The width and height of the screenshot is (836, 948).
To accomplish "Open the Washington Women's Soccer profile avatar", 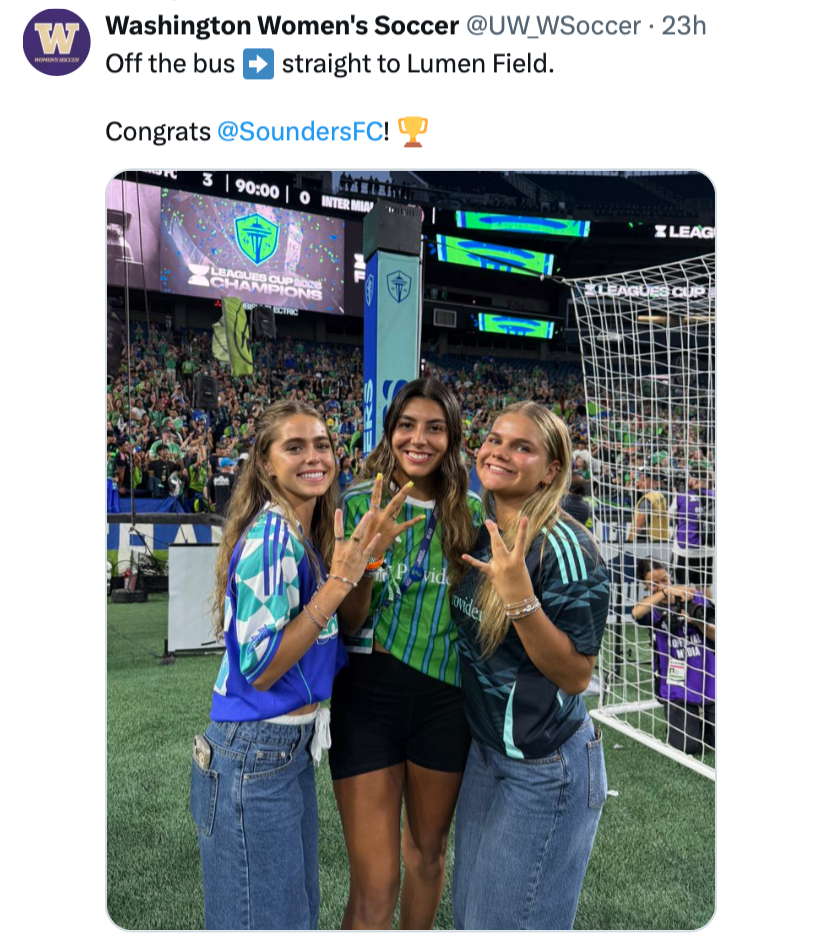I will (57, 42).
